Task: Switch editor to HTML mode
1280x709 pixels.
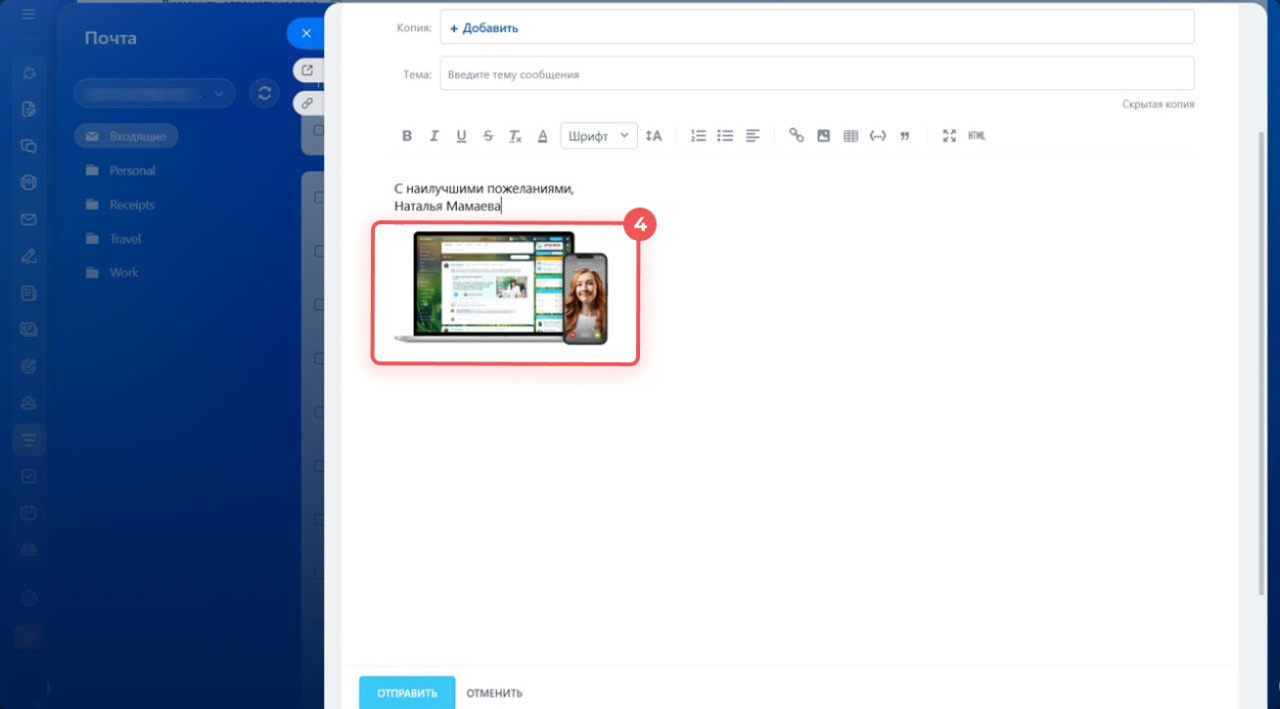Action: click(977, 136)
